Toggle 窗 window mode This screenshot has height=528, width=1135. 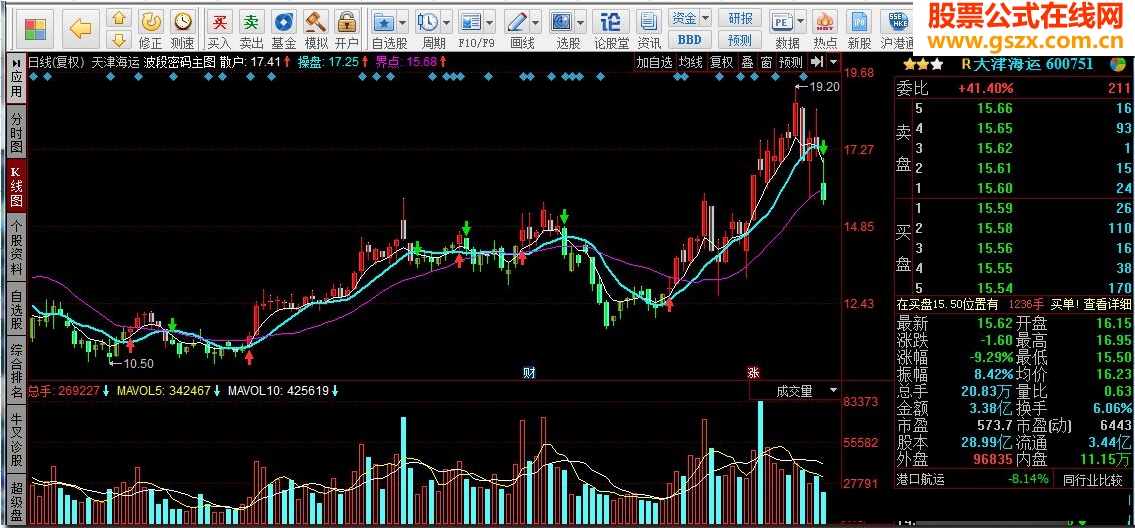(766, 62)
